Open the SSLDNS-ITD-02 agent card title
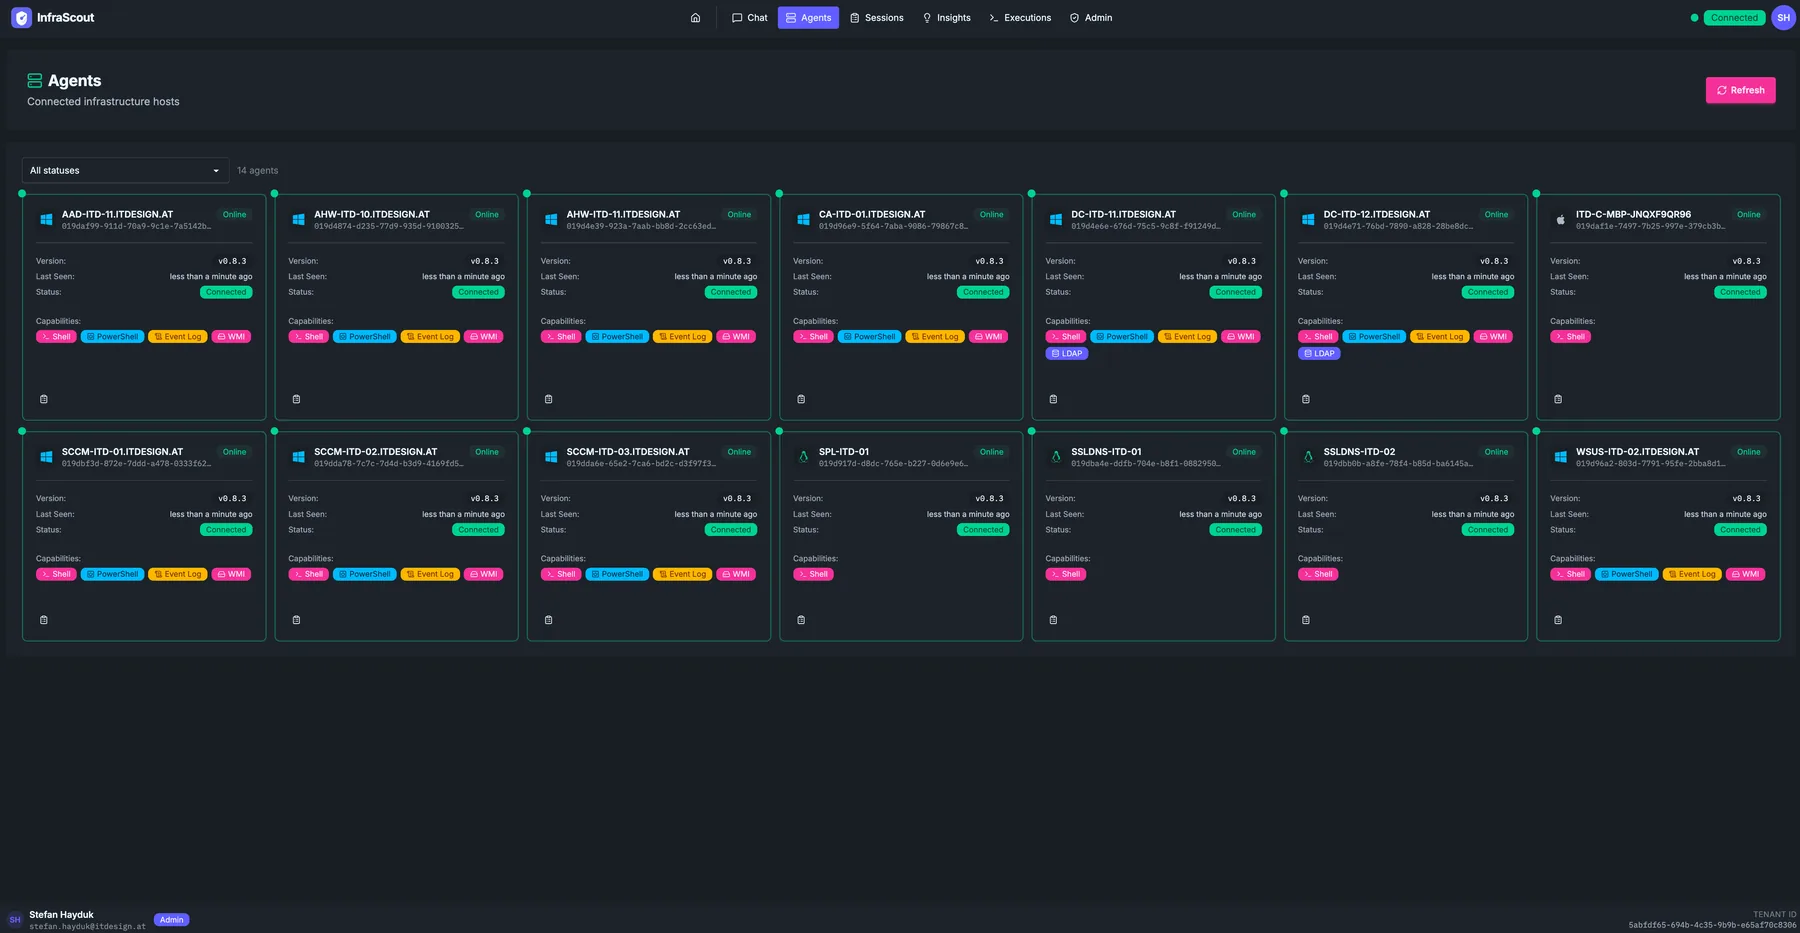Screen dimensions: 1800x933 1359,452
